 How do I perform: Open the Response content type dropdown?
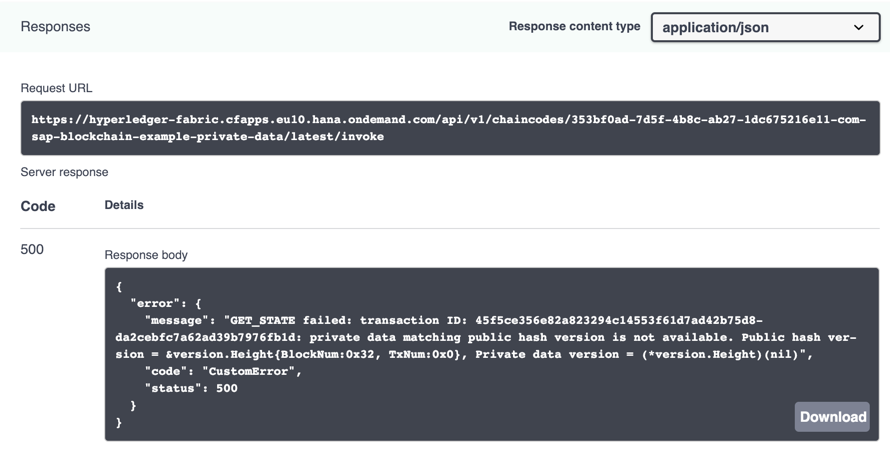765,27
